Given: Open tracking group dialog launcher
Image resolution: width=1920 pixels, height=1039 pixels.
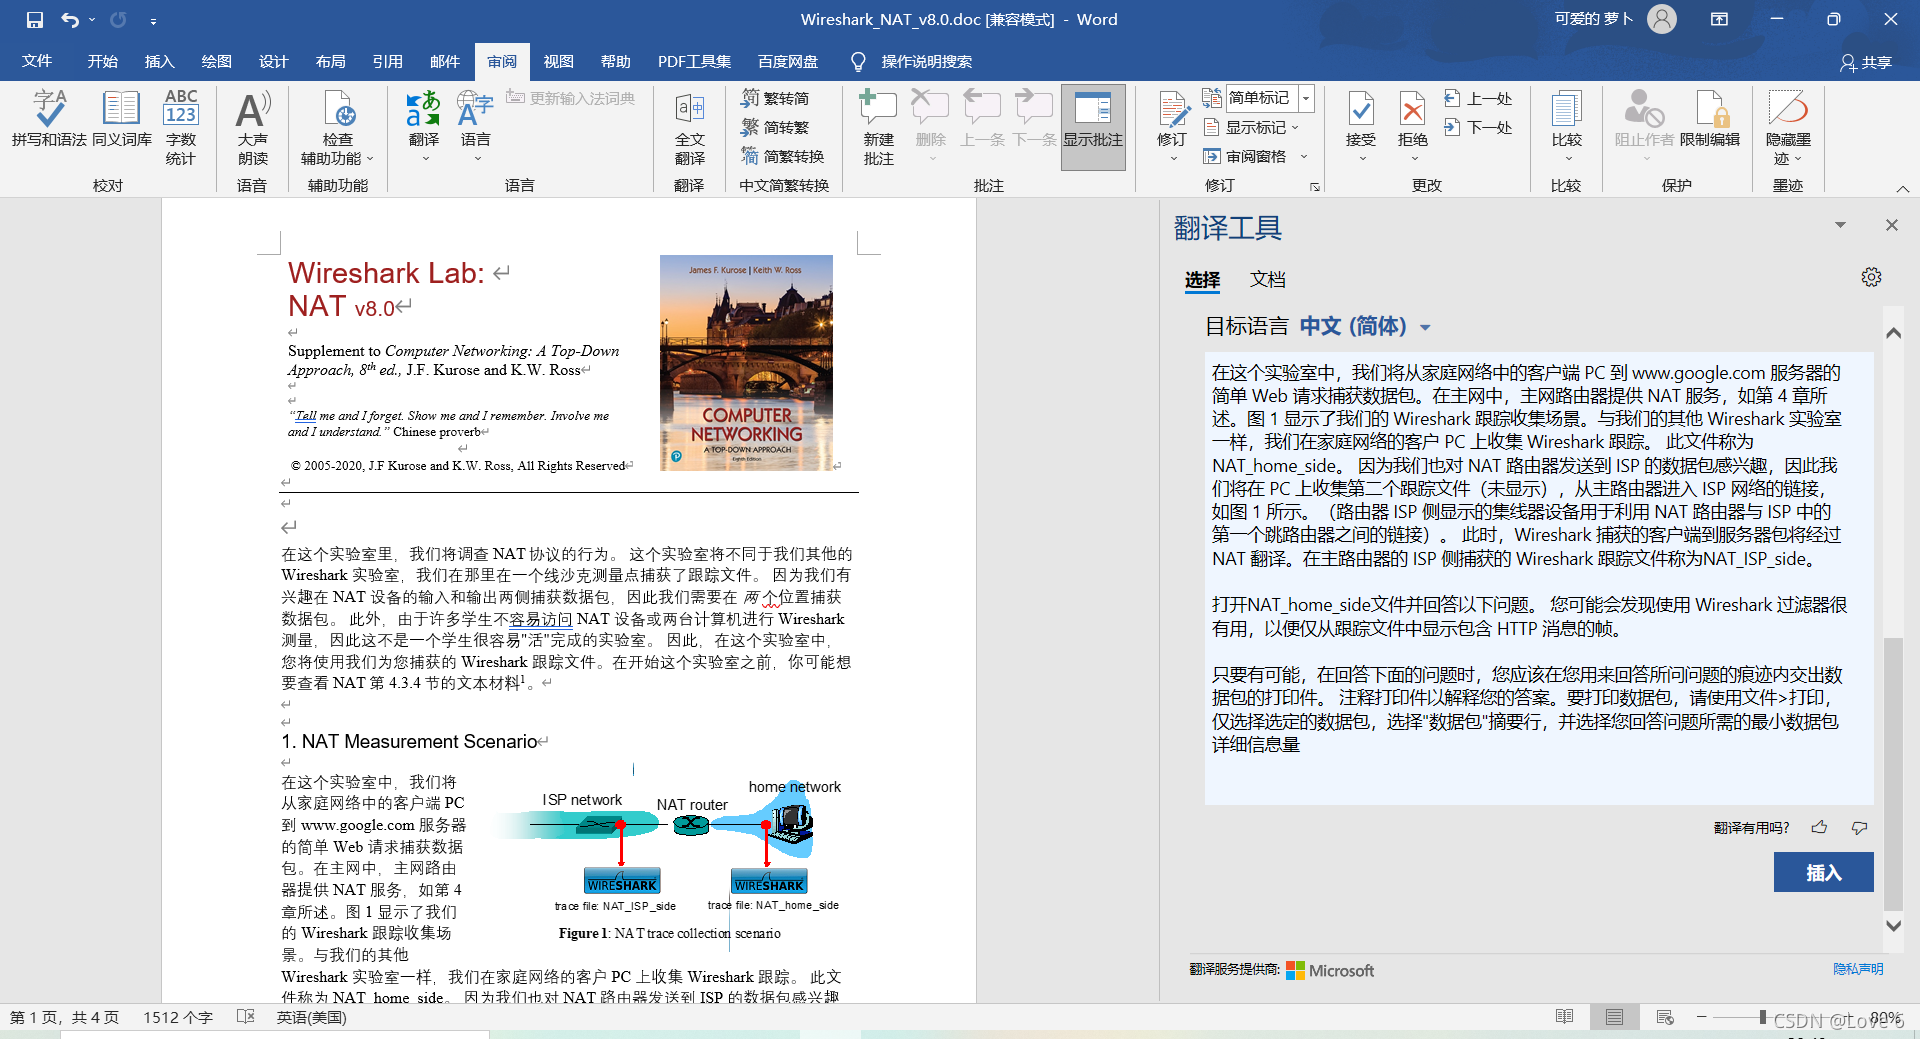Looking at the screenshot, I should click(x=1315, y=187).
